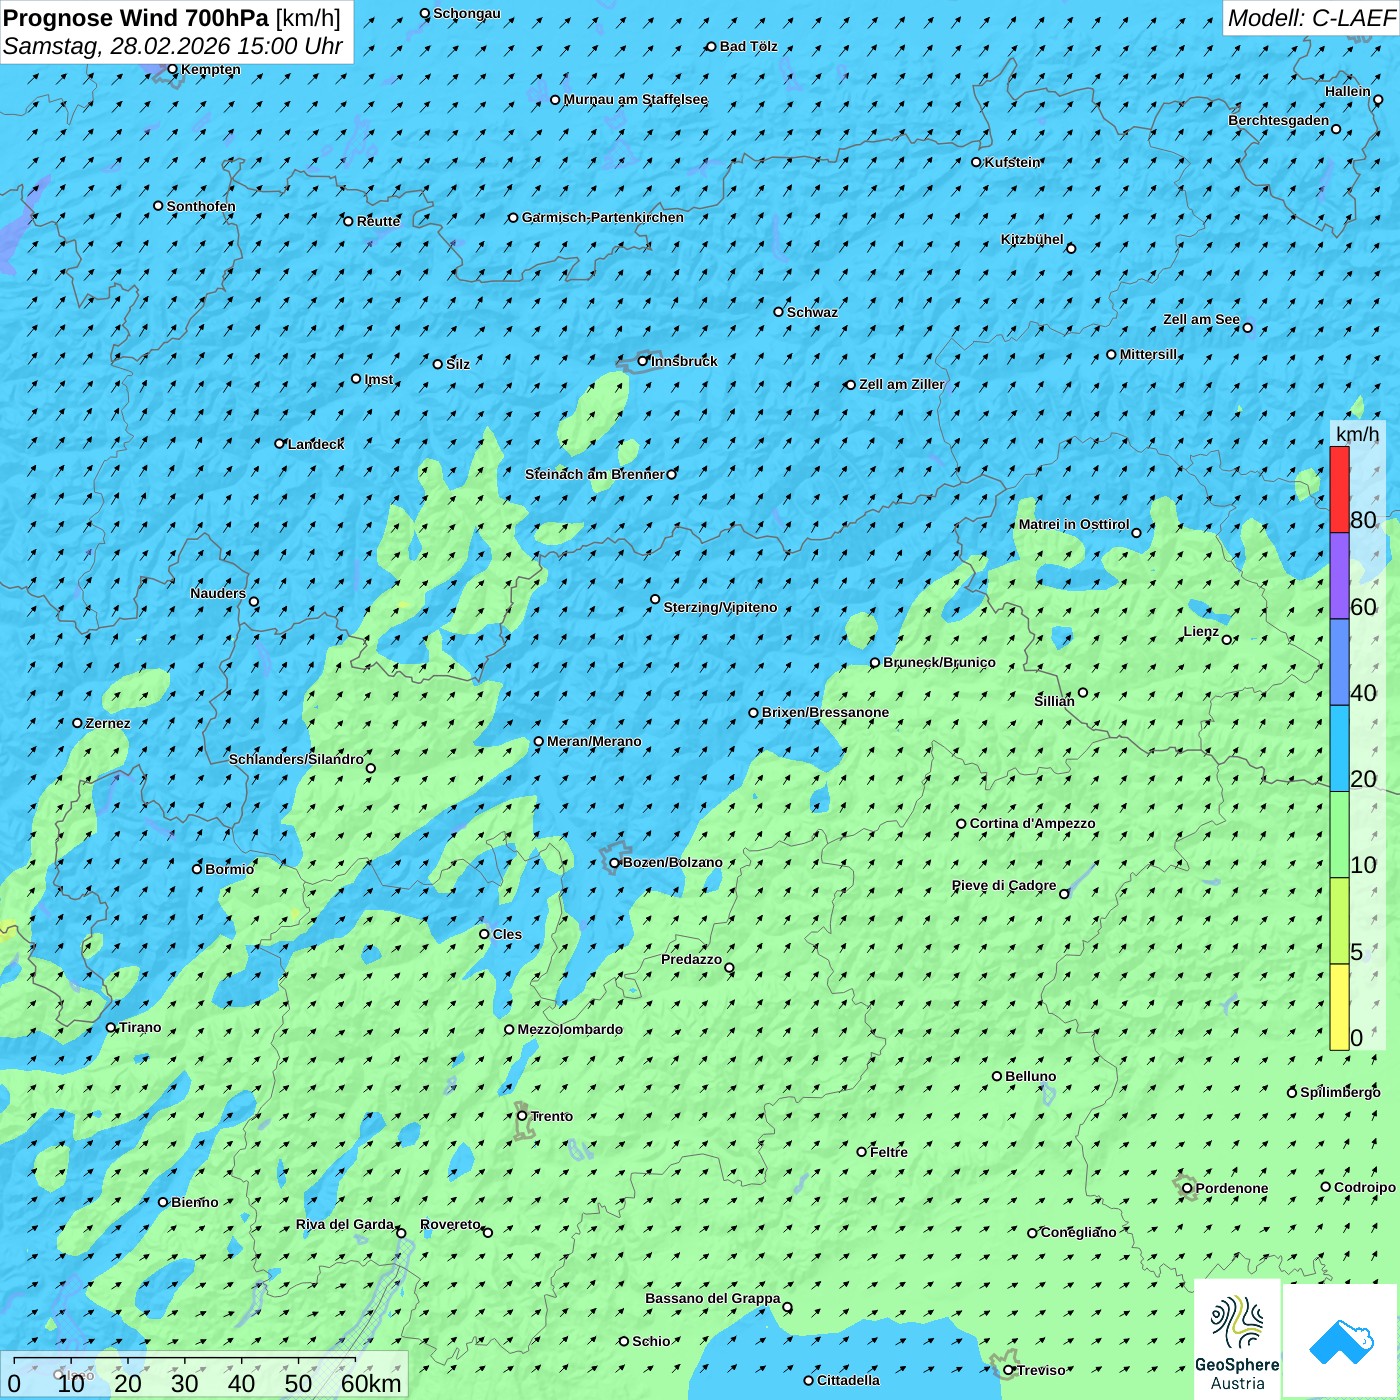Click the Tirano label on map
Viewport: 1400px width, 1400px height.
click(140, 1027)
